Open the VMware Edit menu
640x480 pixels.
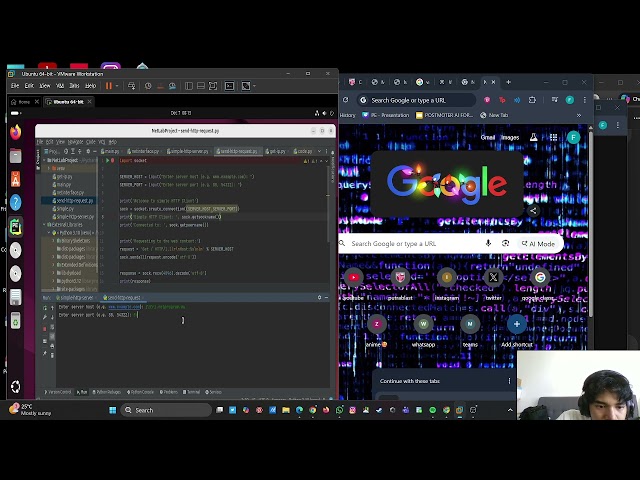[x=29, y=86]
